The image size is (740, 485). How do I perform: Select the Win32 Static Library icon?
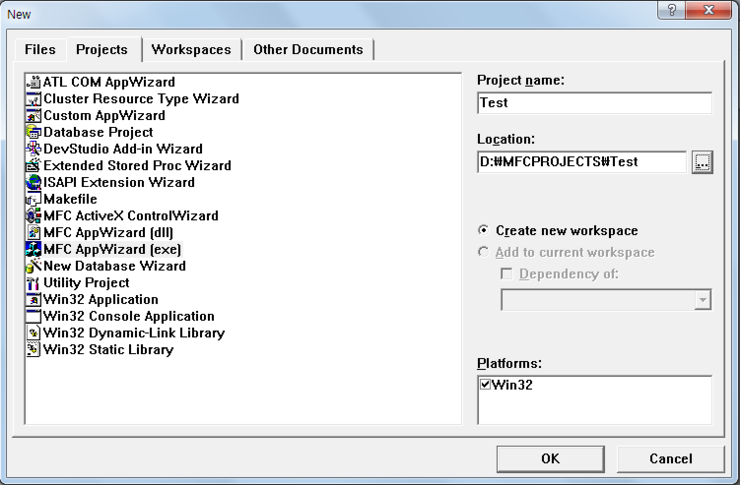click(34, 350)
